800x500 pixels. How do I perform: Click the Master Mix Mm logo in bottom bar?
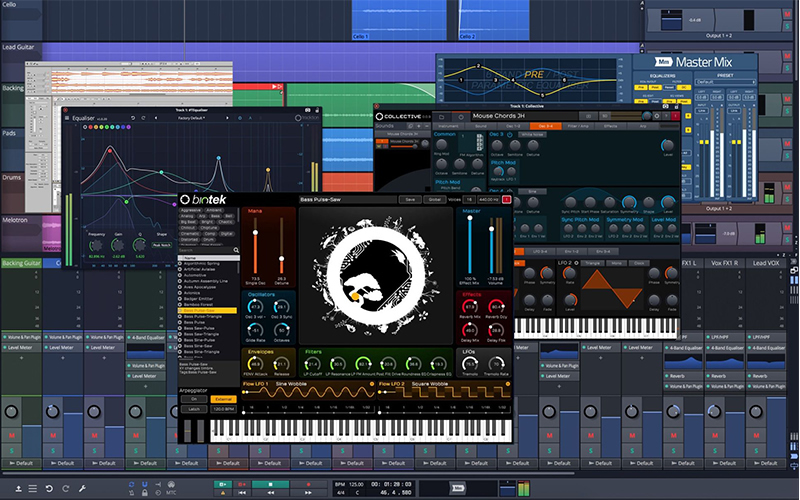tap(457, 488)
